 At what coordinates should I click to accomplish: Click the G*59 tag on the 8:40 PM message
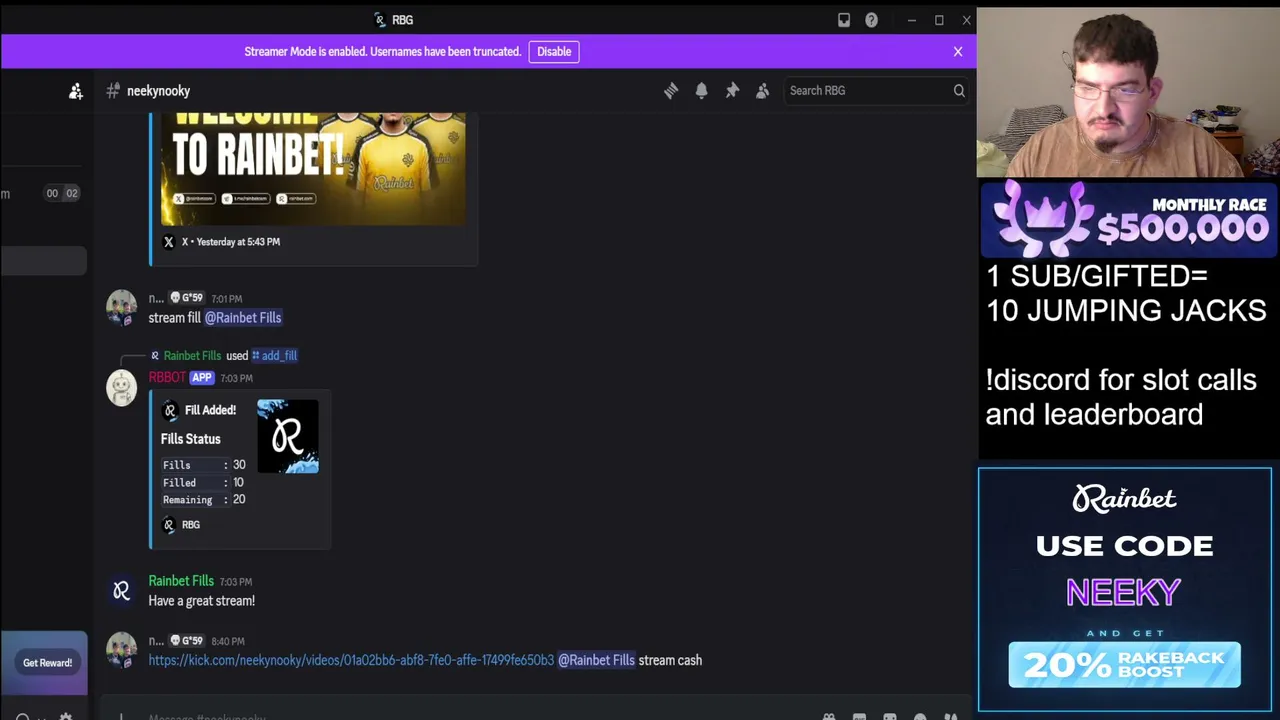pos(186,641)
